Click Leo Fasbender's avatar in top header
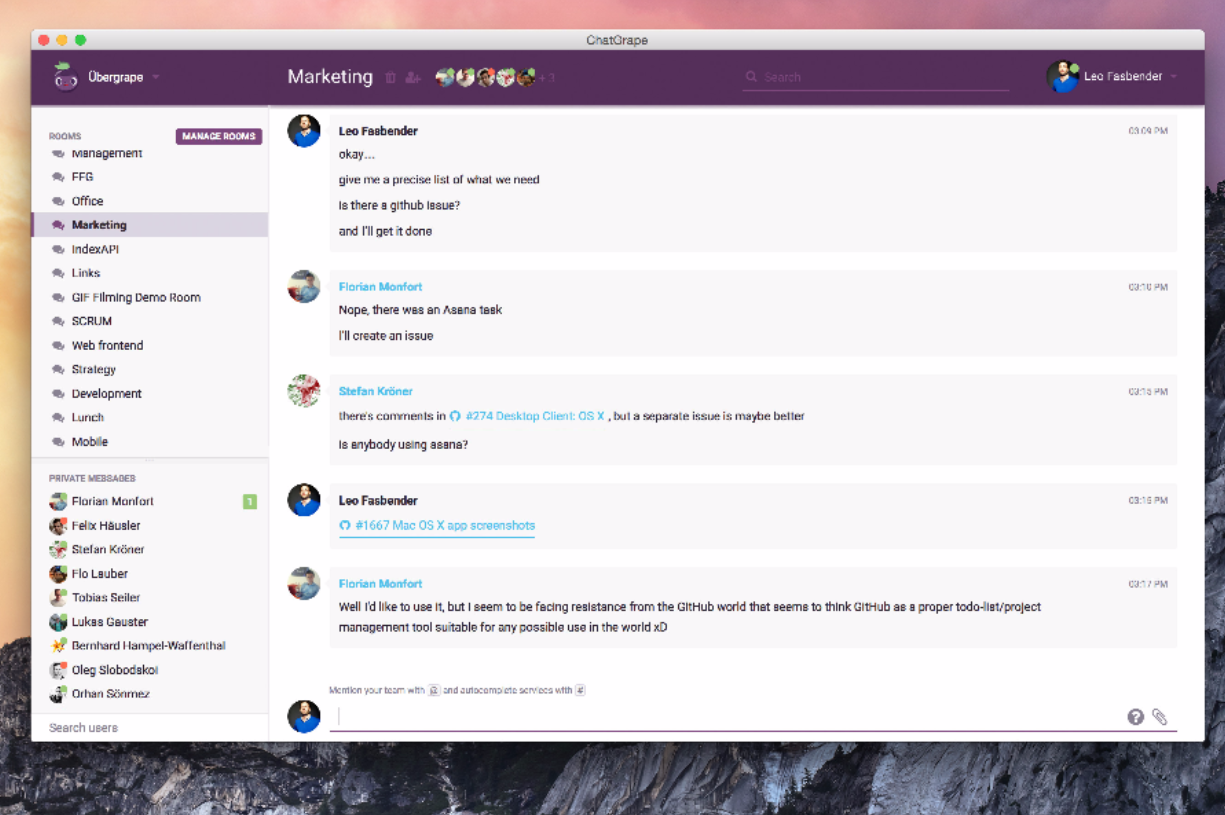Screen dimensions: 1225x815 point(1062,77)
